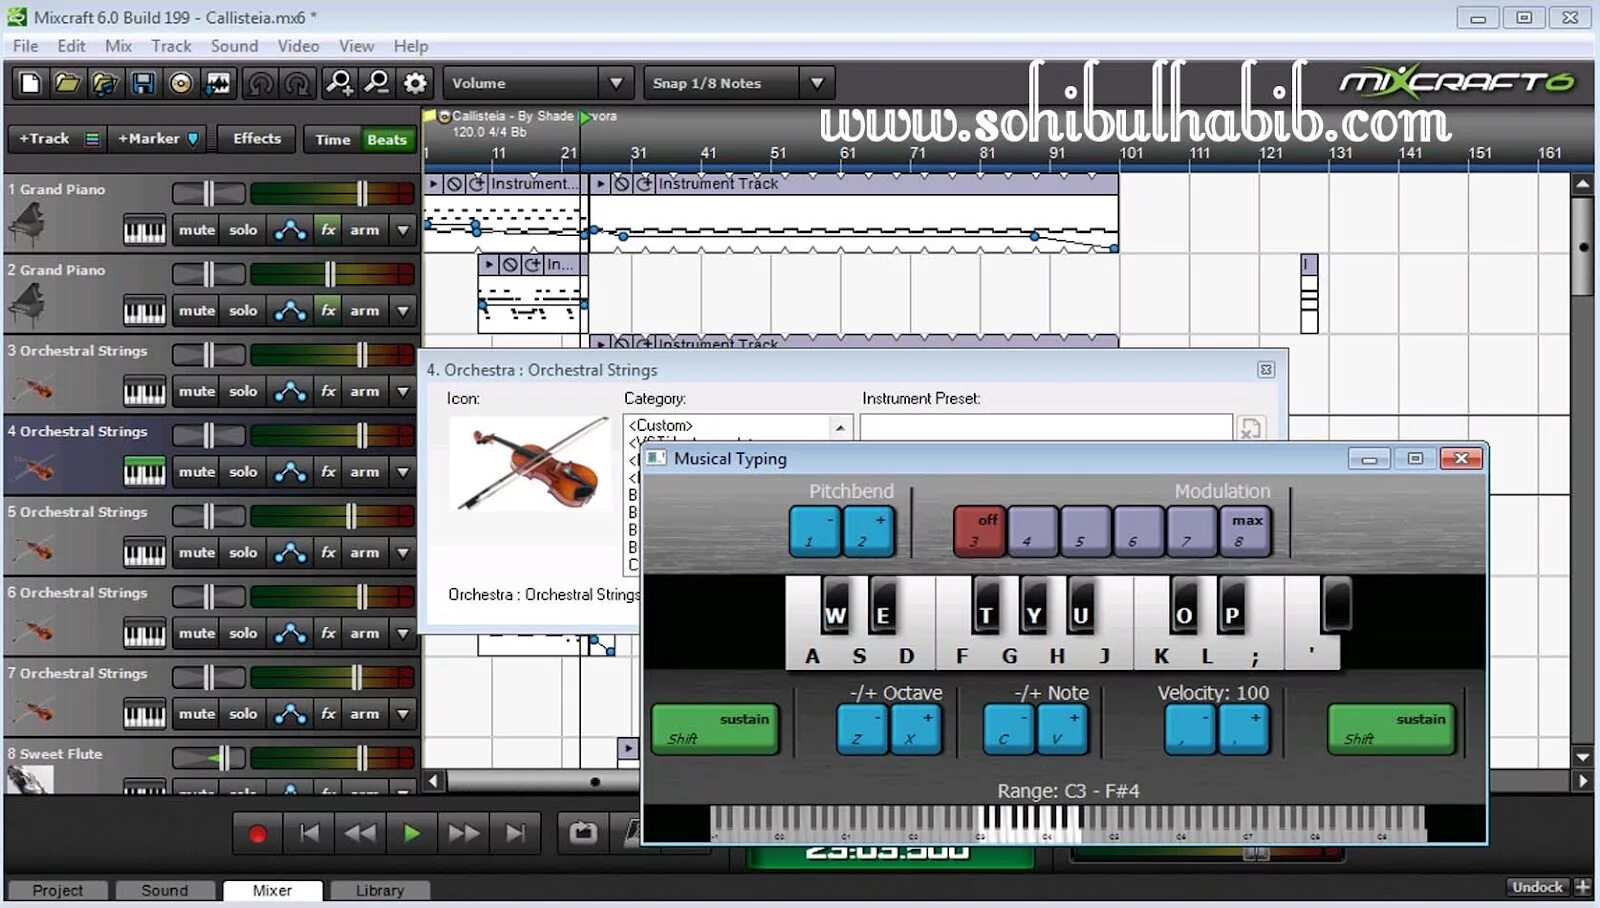Expand the dropdown arrow on track 3 Orchestral Strings
The height and width of the screenshot is (908, 1600).
coord(403,392)
